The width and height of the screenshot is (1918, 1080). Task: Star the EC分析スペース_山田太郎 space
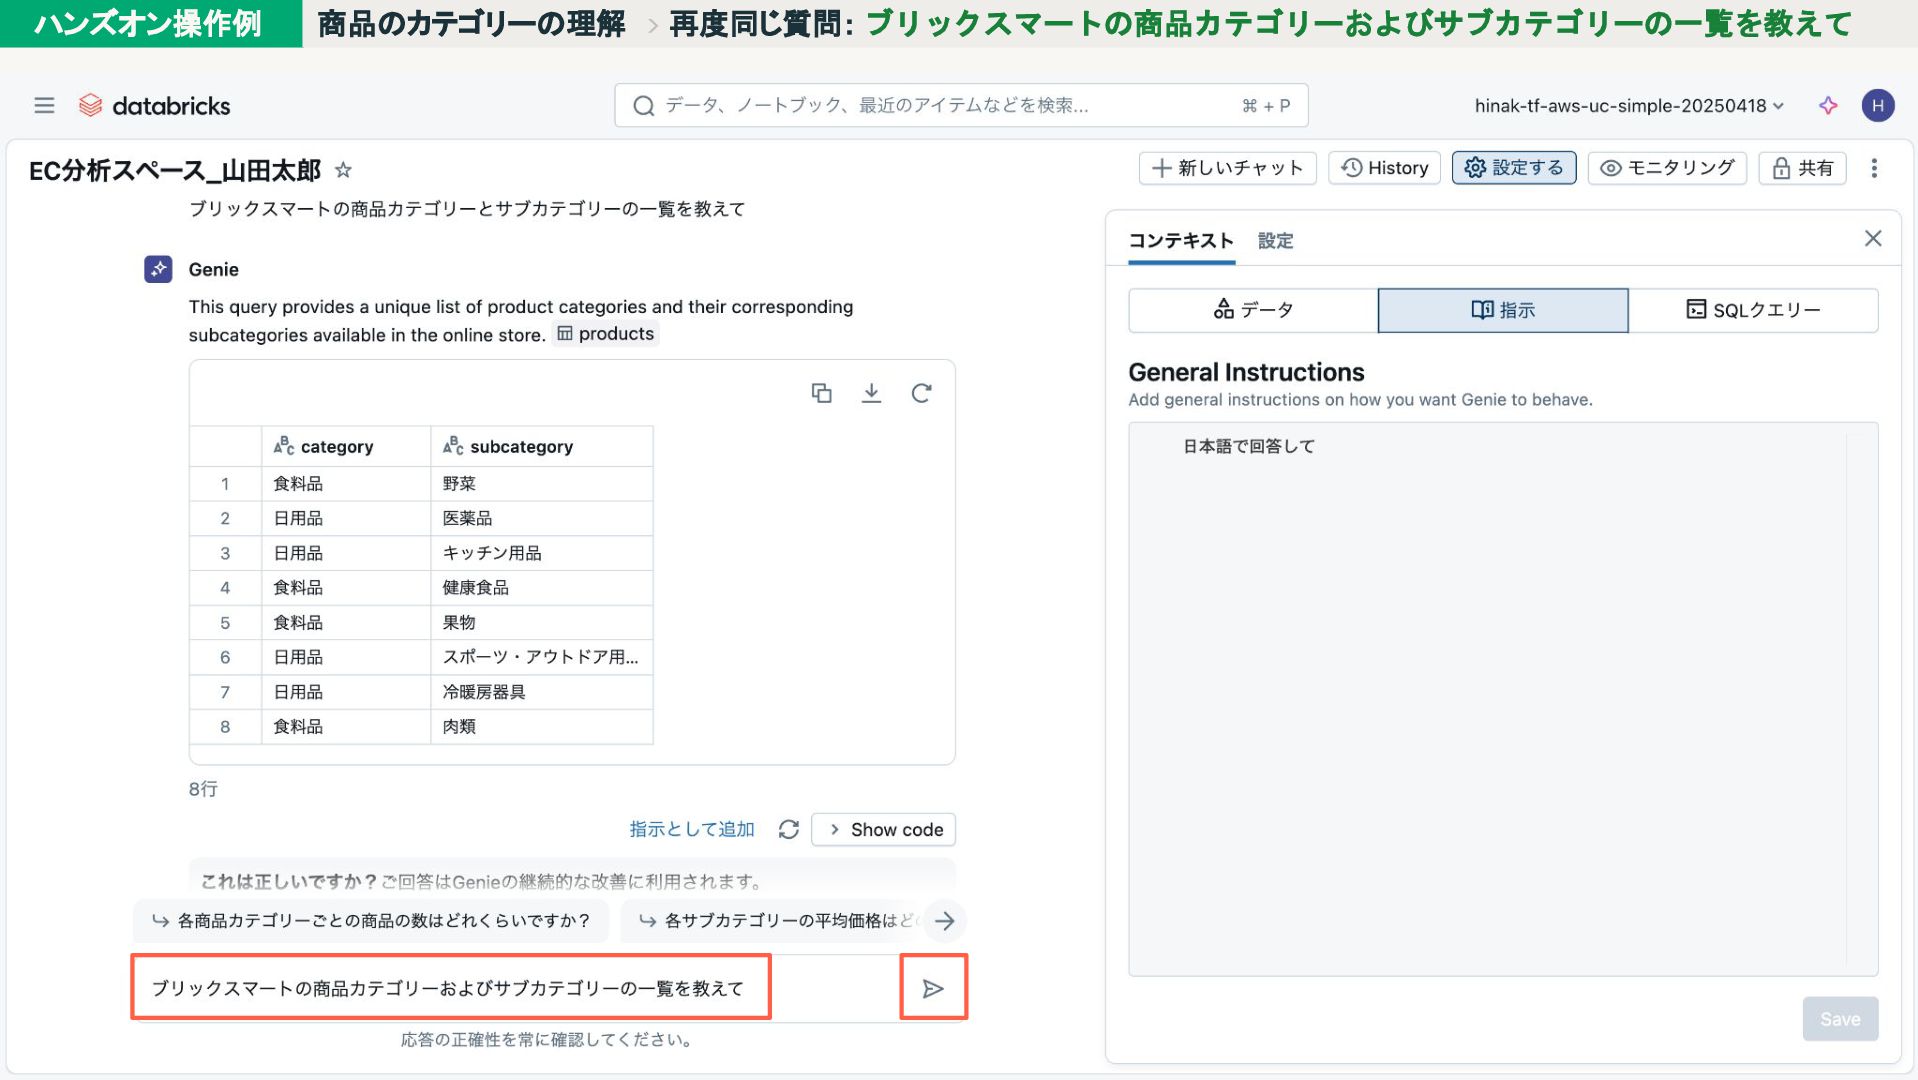(x=343, y=170)
